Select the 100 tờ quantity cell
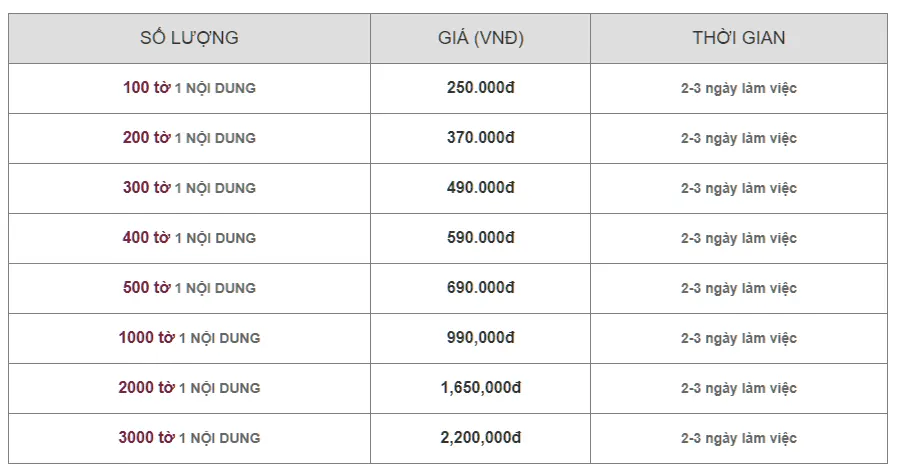Screen dimensions: 900x475 (x=189, y=88)
